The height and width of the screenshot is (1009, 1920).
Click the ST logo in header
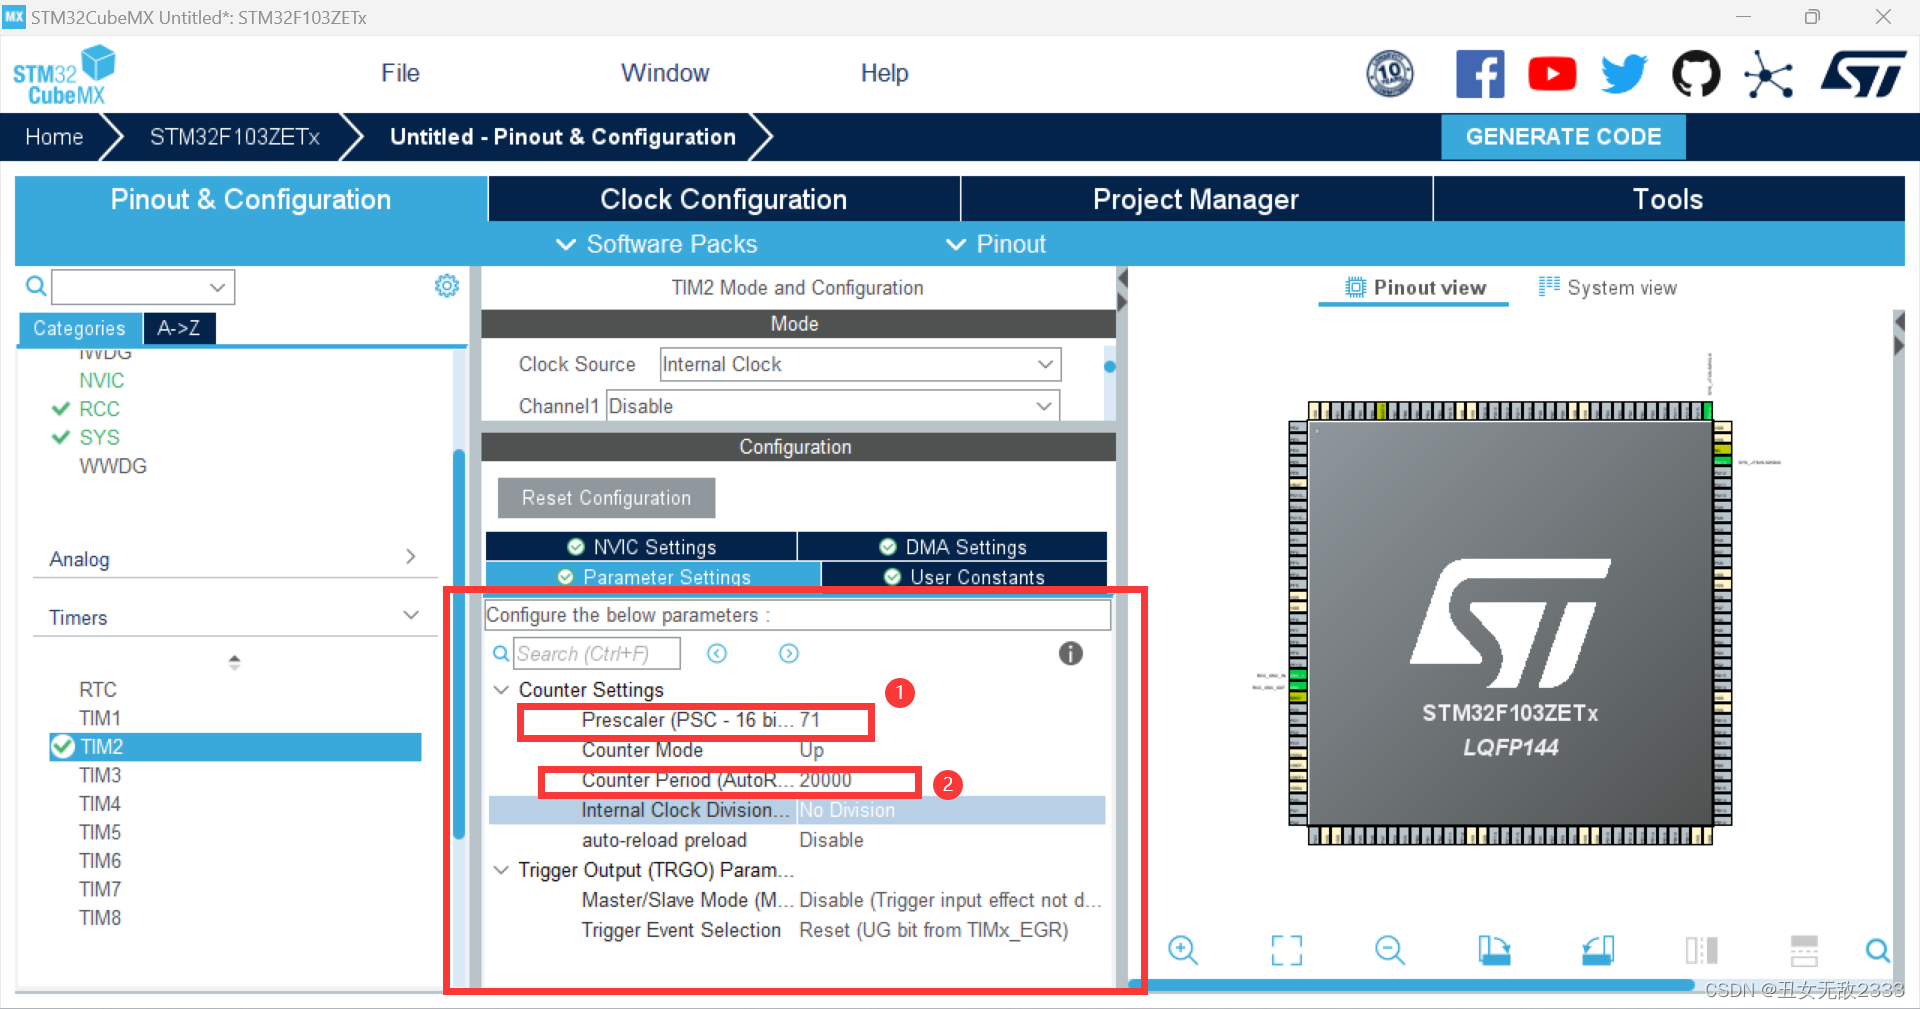(1864, 74)
